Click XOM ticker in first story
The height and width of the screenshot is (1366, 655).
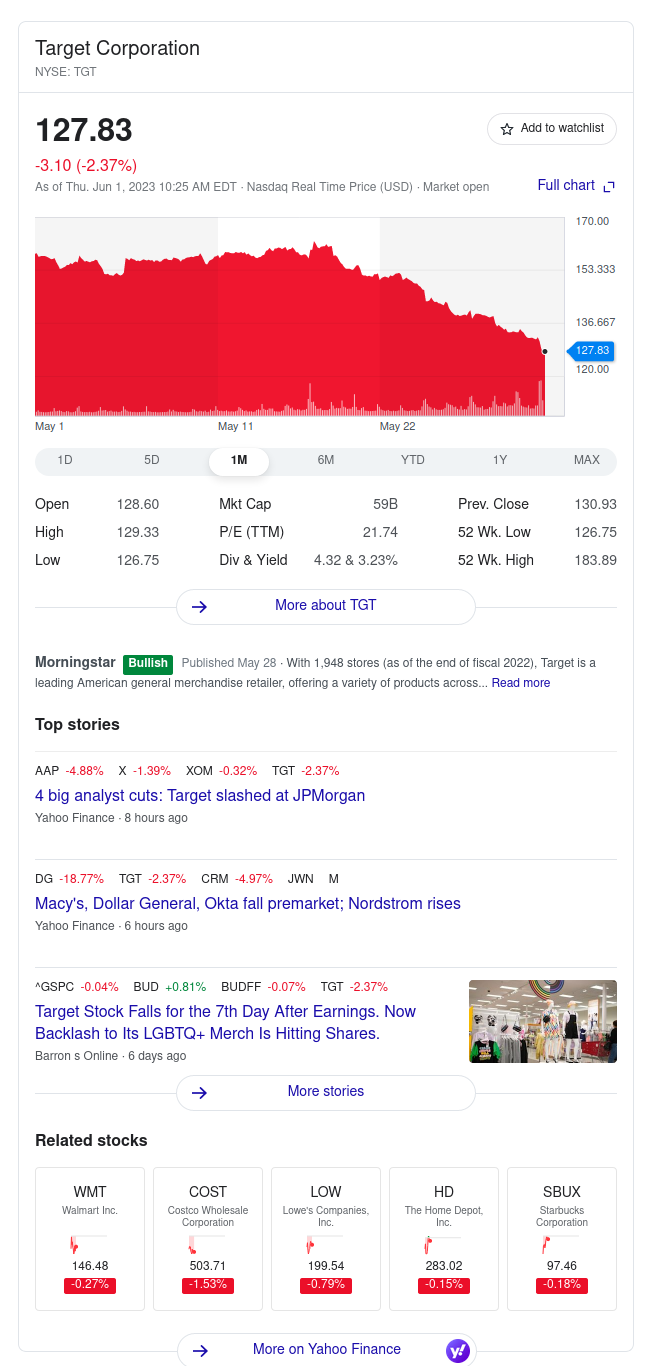click(x=199, y=771)
